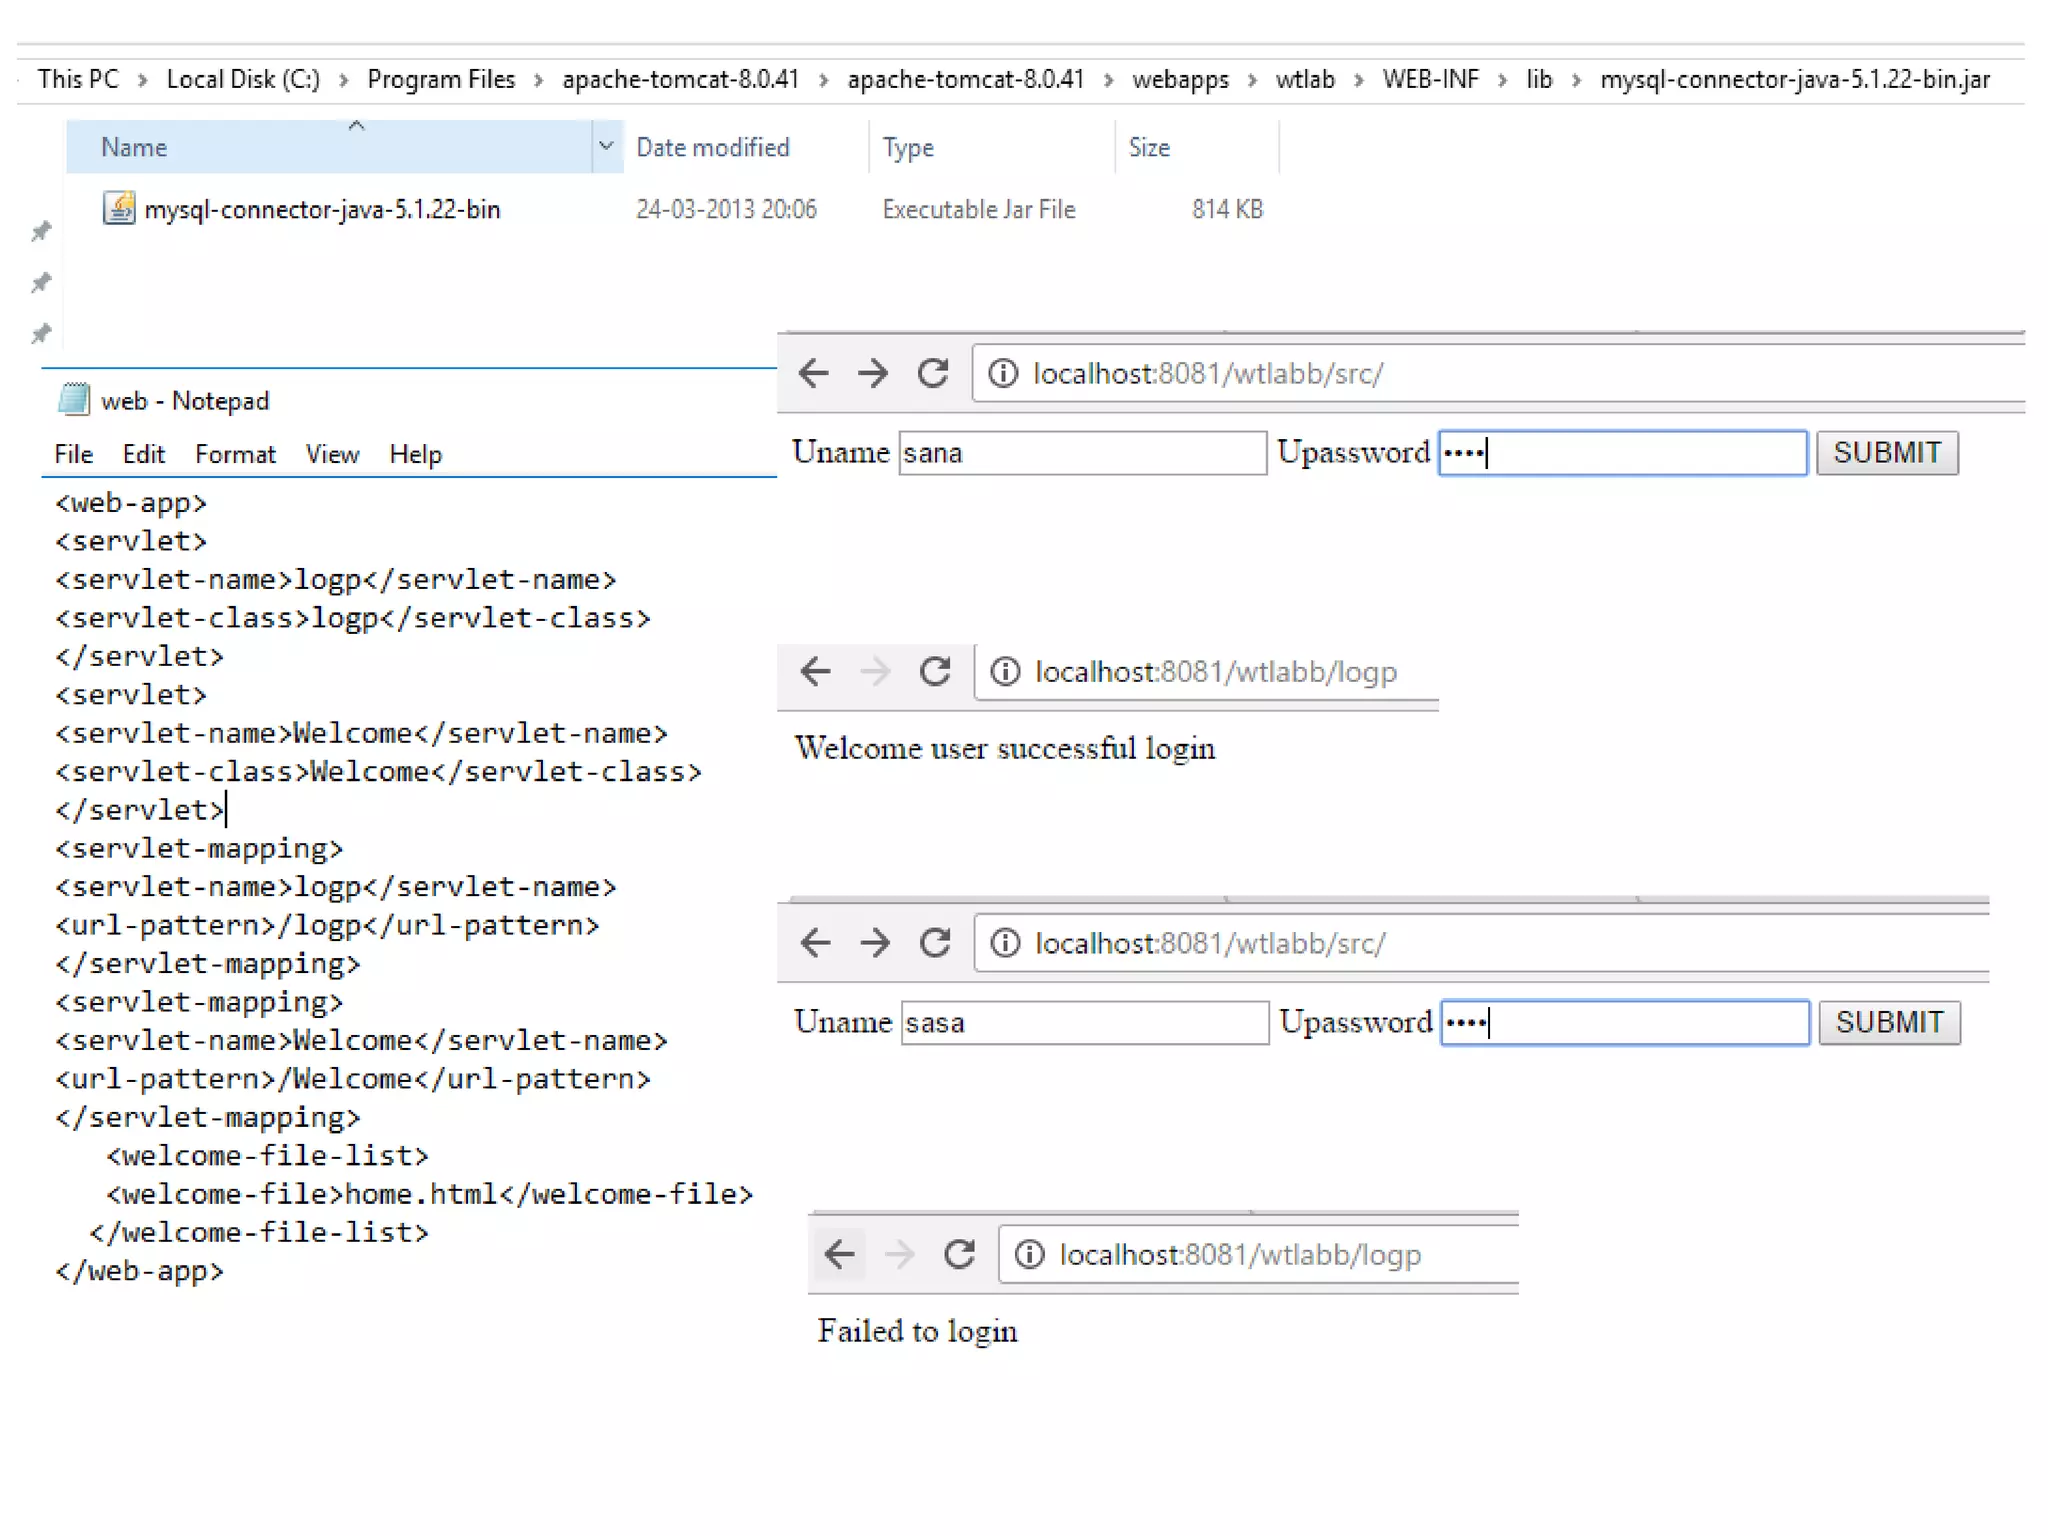This screenshot has height=1536, width=2048.
Task: Click the topmost pin icon in Explorer's left pane
Action: [41, 232]
